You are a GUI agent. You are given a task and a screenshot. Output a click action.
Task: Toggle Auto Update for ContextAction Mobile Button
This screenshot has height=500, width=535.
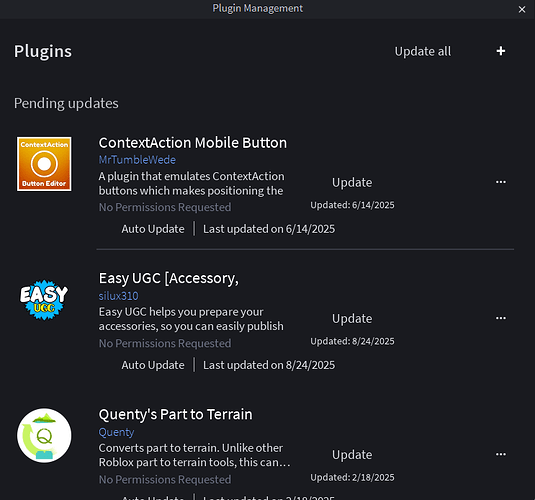pyautogui.click(x=153, y=229)
